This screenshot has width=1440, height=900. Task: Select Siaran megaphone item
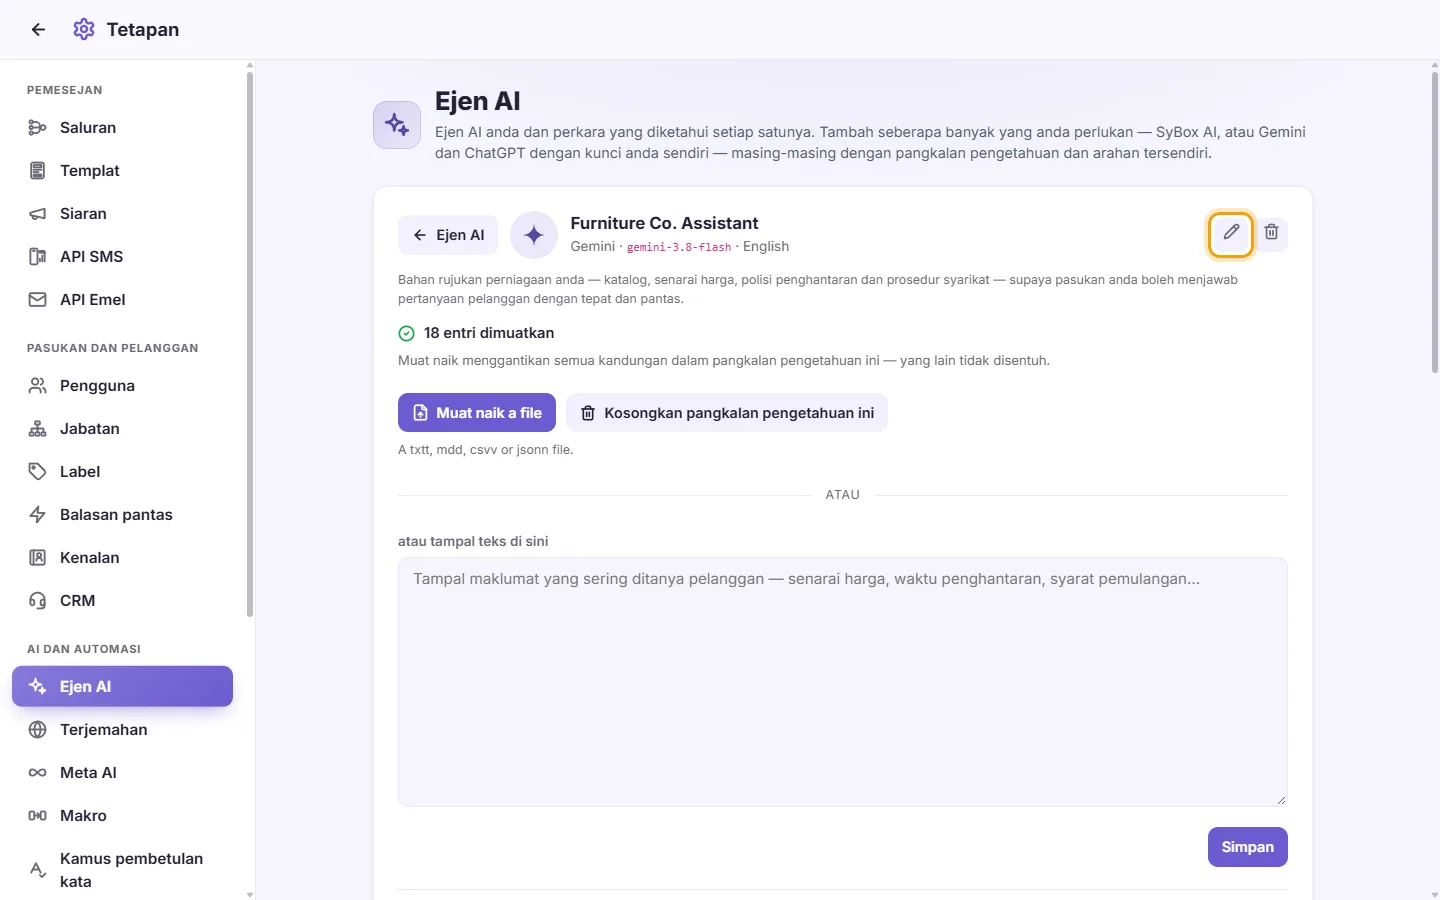coord(122,214)
